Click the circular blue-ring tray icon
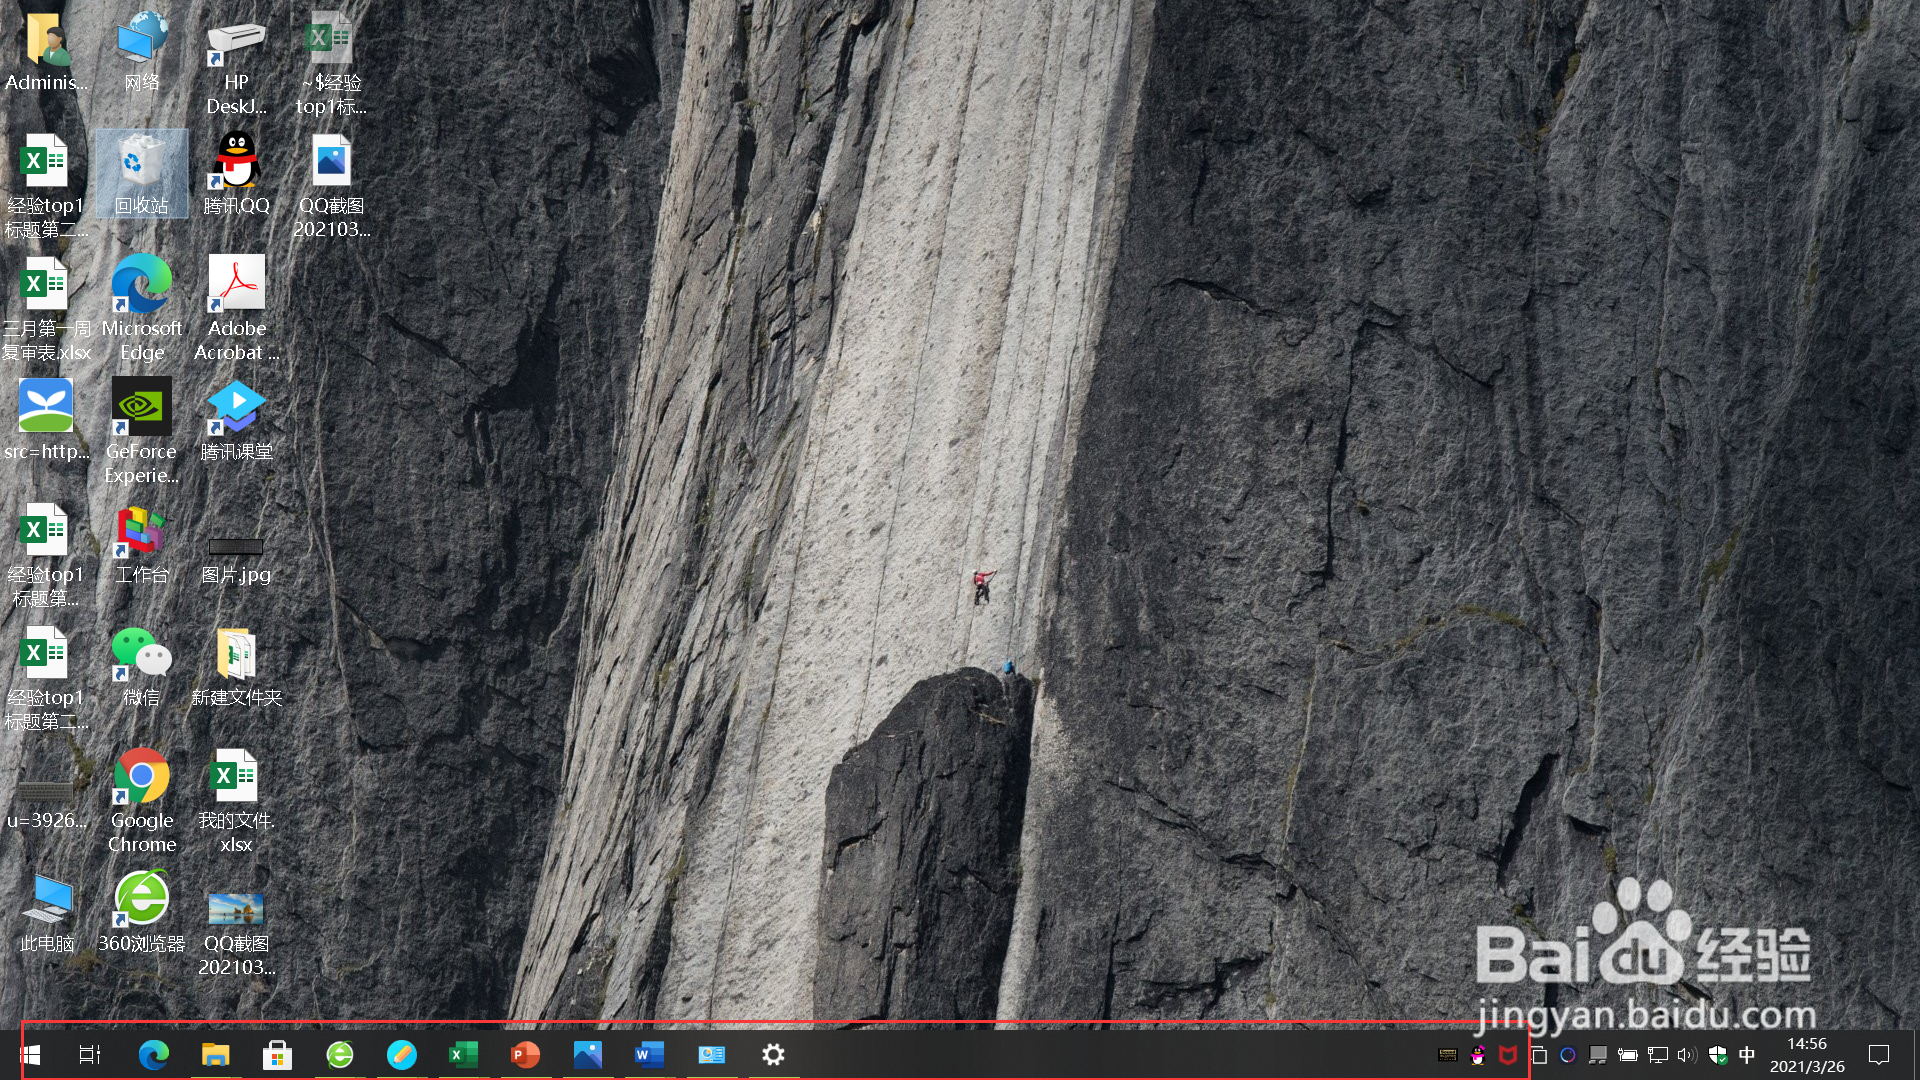 point(1568,1055)
